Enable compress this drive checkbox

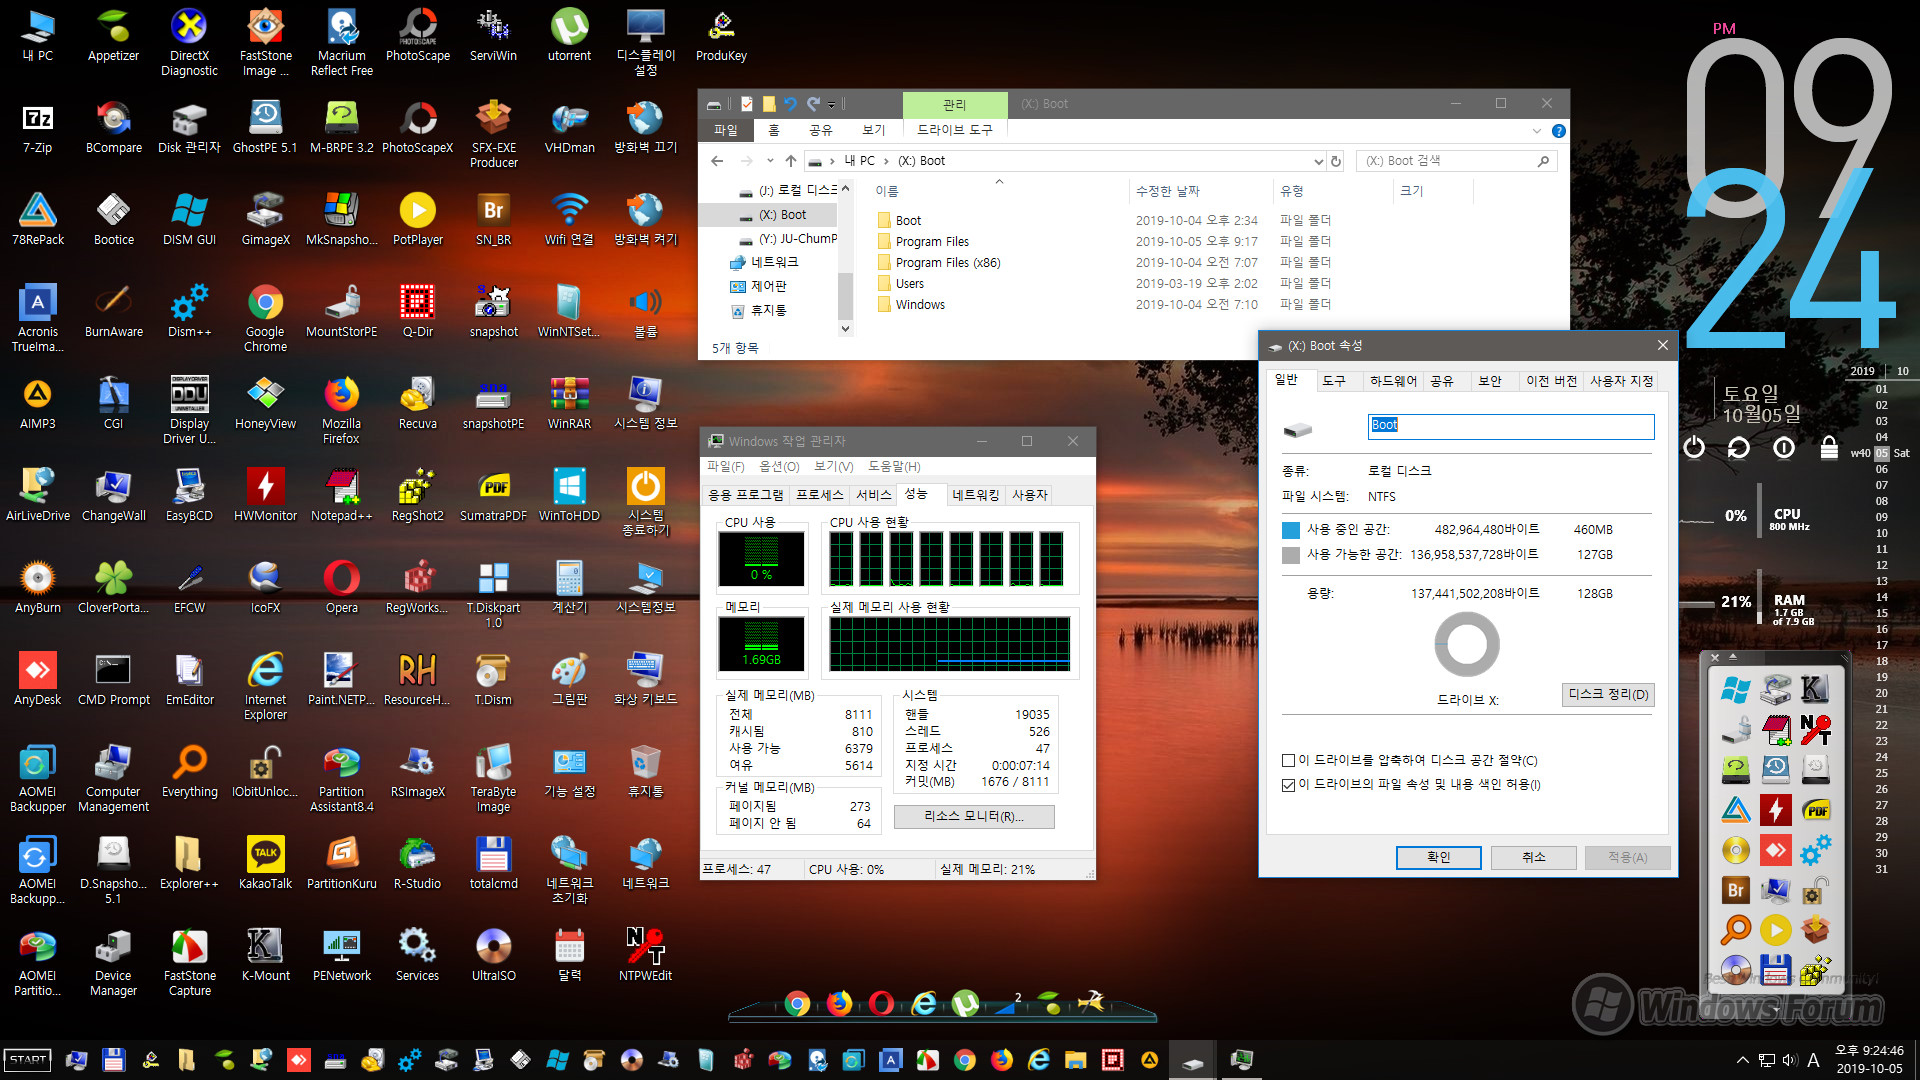pyautogui.click(x=1289, y=760)
